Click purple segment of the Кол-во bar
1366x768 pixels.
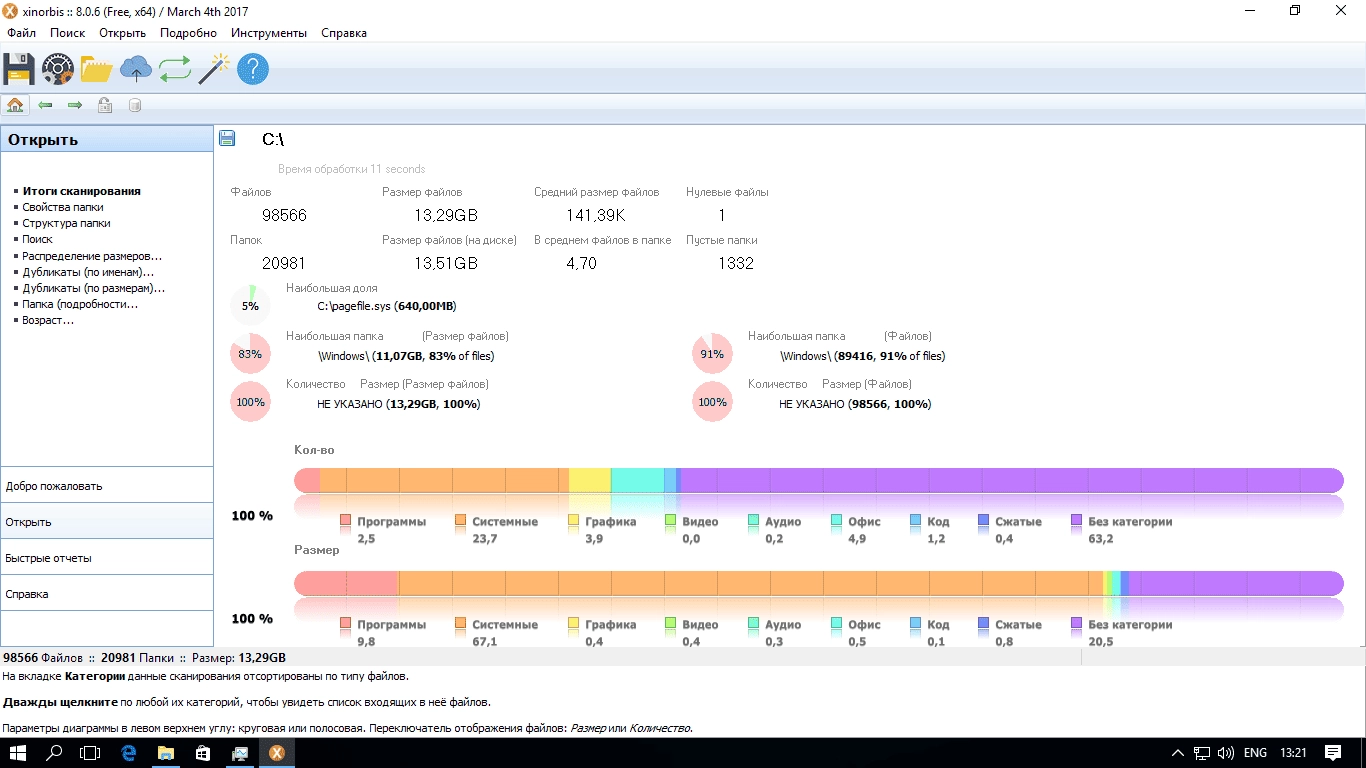[x=1012, y=480]
